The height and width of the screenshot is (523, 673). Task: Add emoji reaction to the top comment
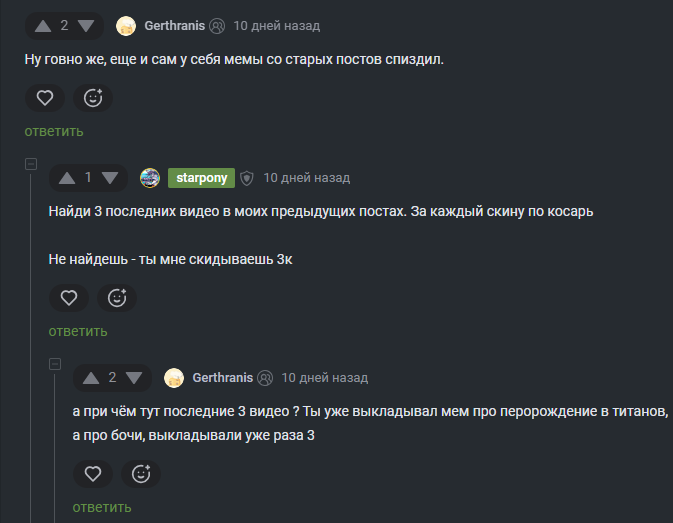(93, 98)
